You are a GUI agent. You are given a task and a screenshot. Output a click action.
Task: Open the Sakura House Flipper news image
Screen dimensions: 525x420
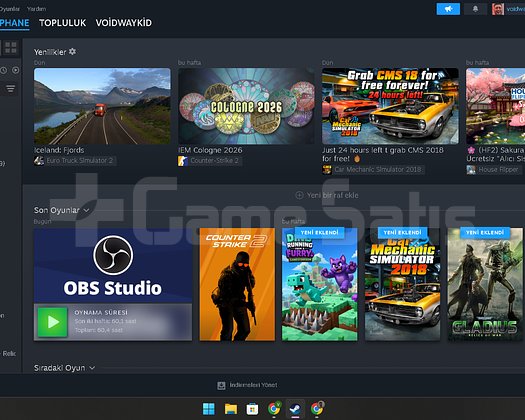click(496, 106)
